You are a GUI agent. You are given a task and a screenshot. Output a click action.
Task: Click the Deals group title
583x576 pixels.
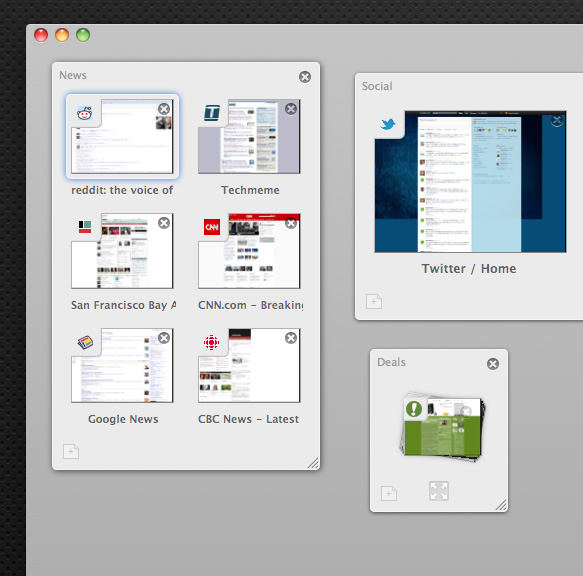tap(391, 362)
